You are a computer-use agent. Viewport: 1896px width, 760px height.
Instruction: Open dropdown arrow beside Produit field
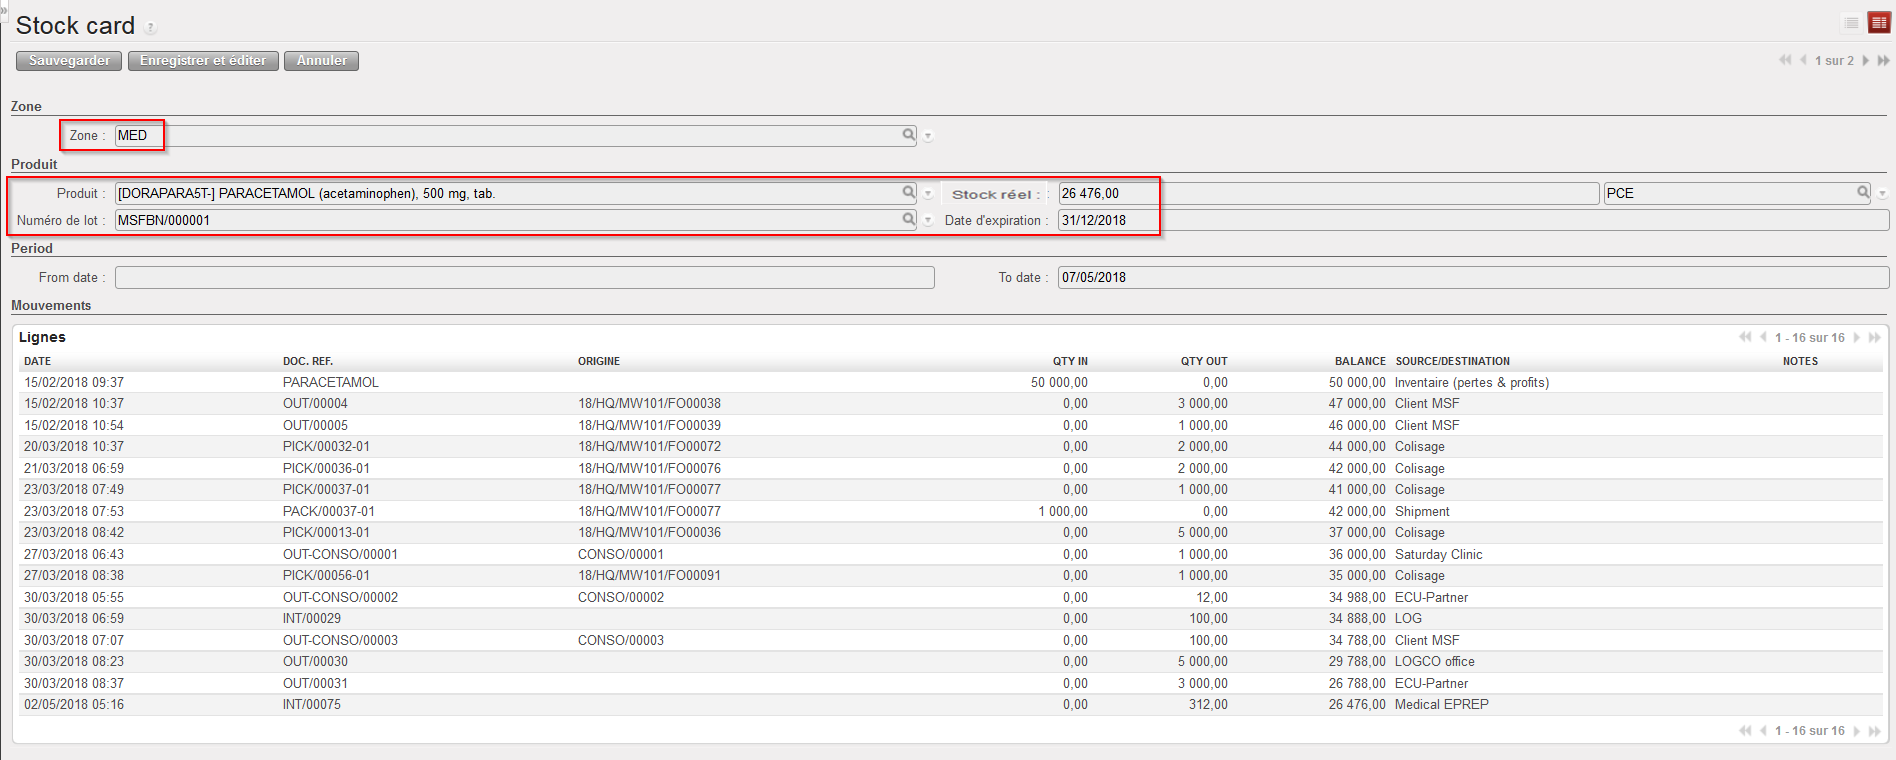928,193
